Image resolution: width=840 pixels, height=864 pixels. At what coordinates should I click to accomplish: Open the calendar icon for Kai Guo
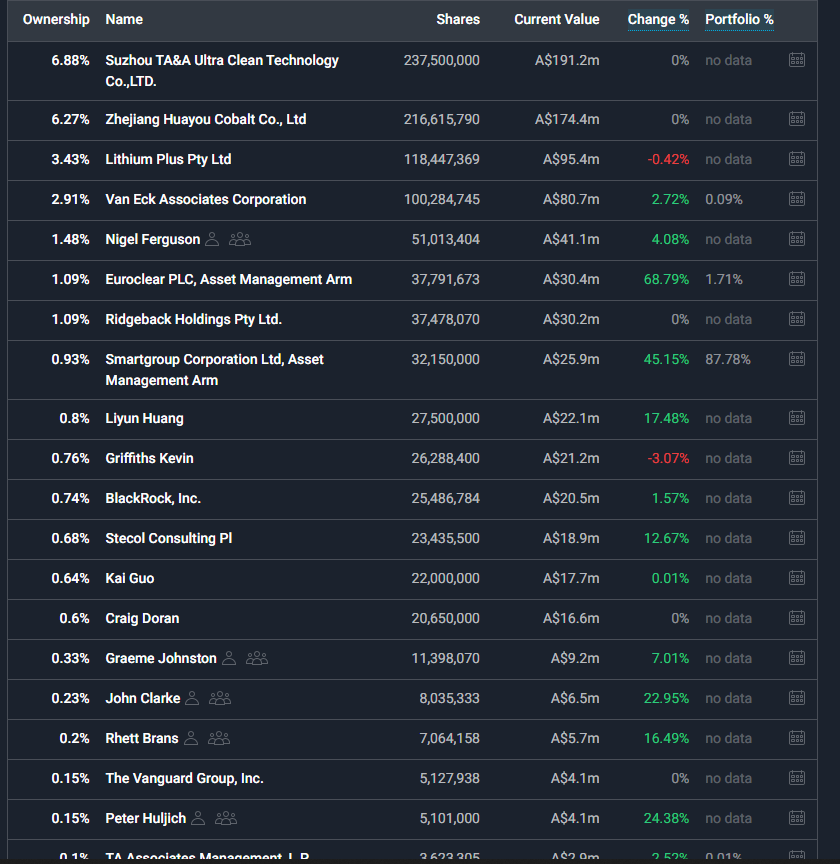pyautogui.click(x=796, y=577)
